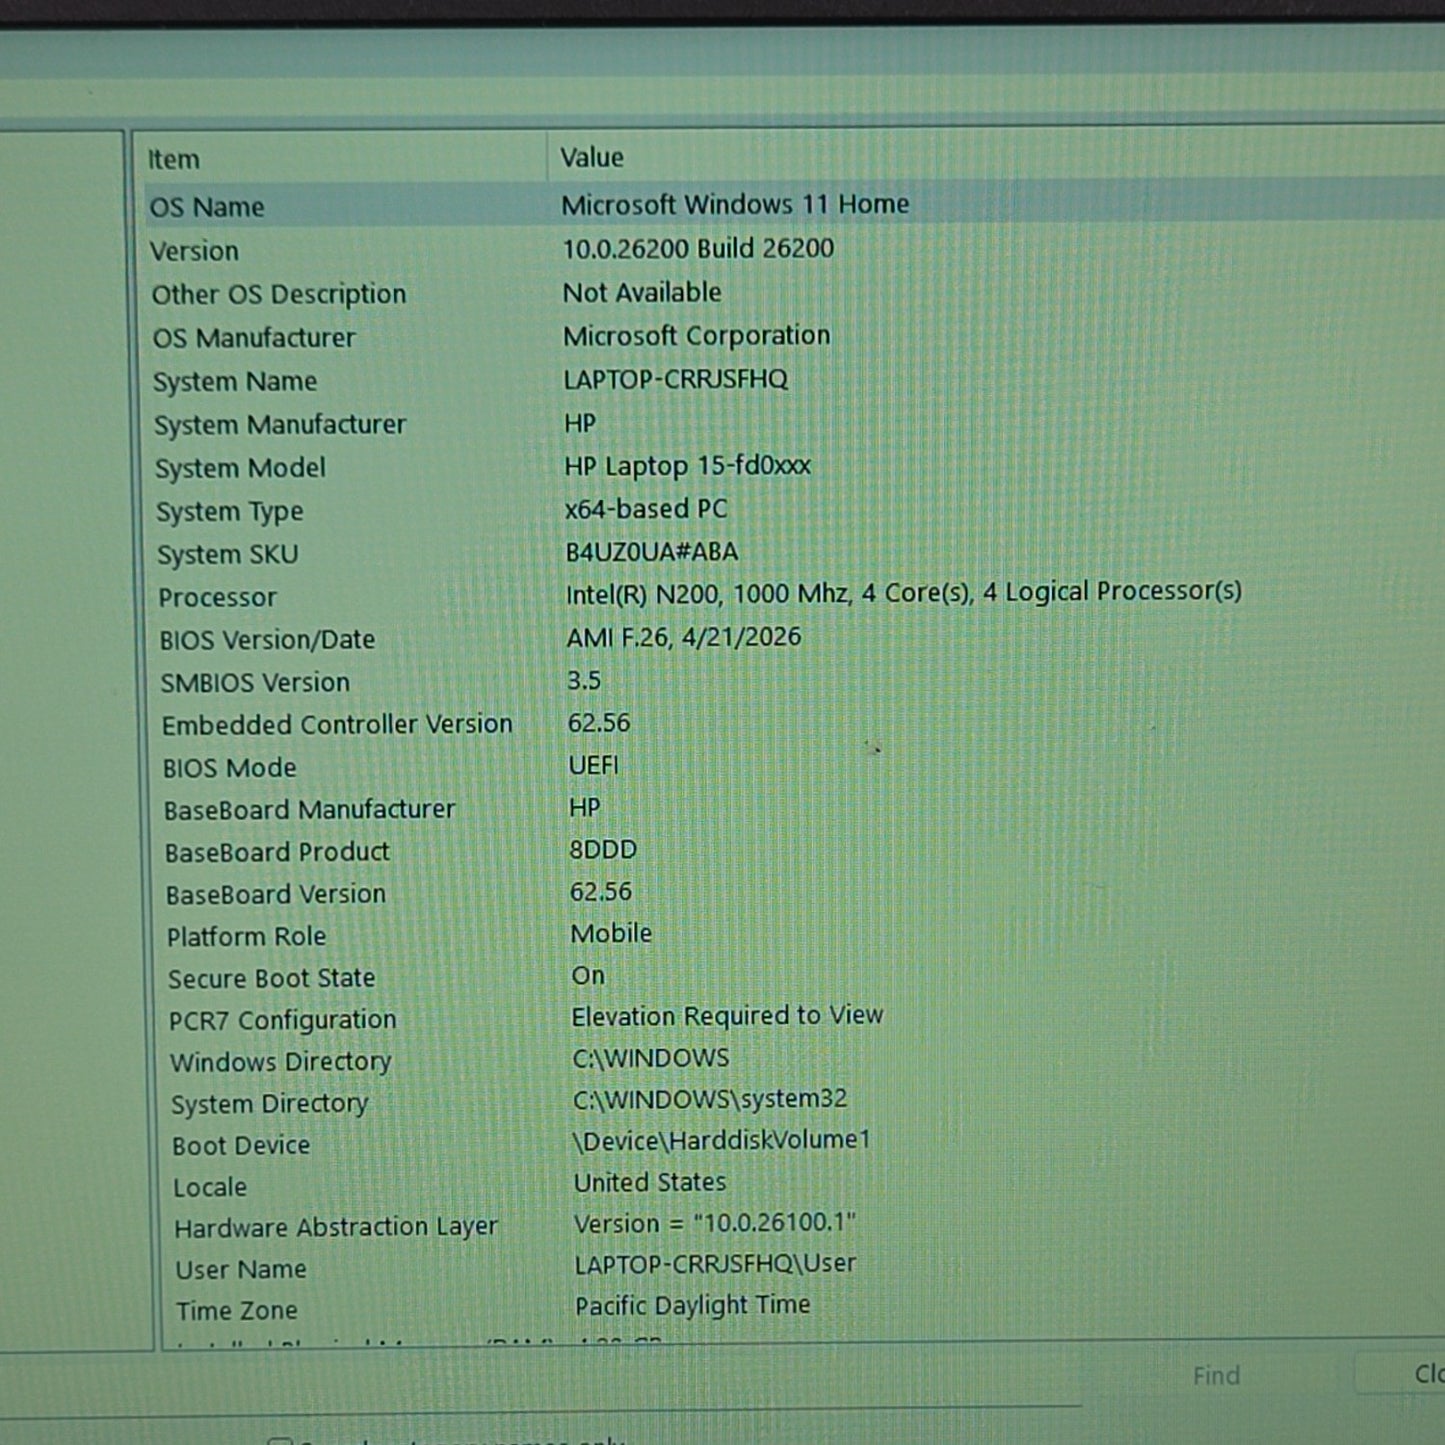Screen dimensions: 1445x1445
Task: Click the value "Microsoft Windows 11 Home"
Action: tap(735, 204)
